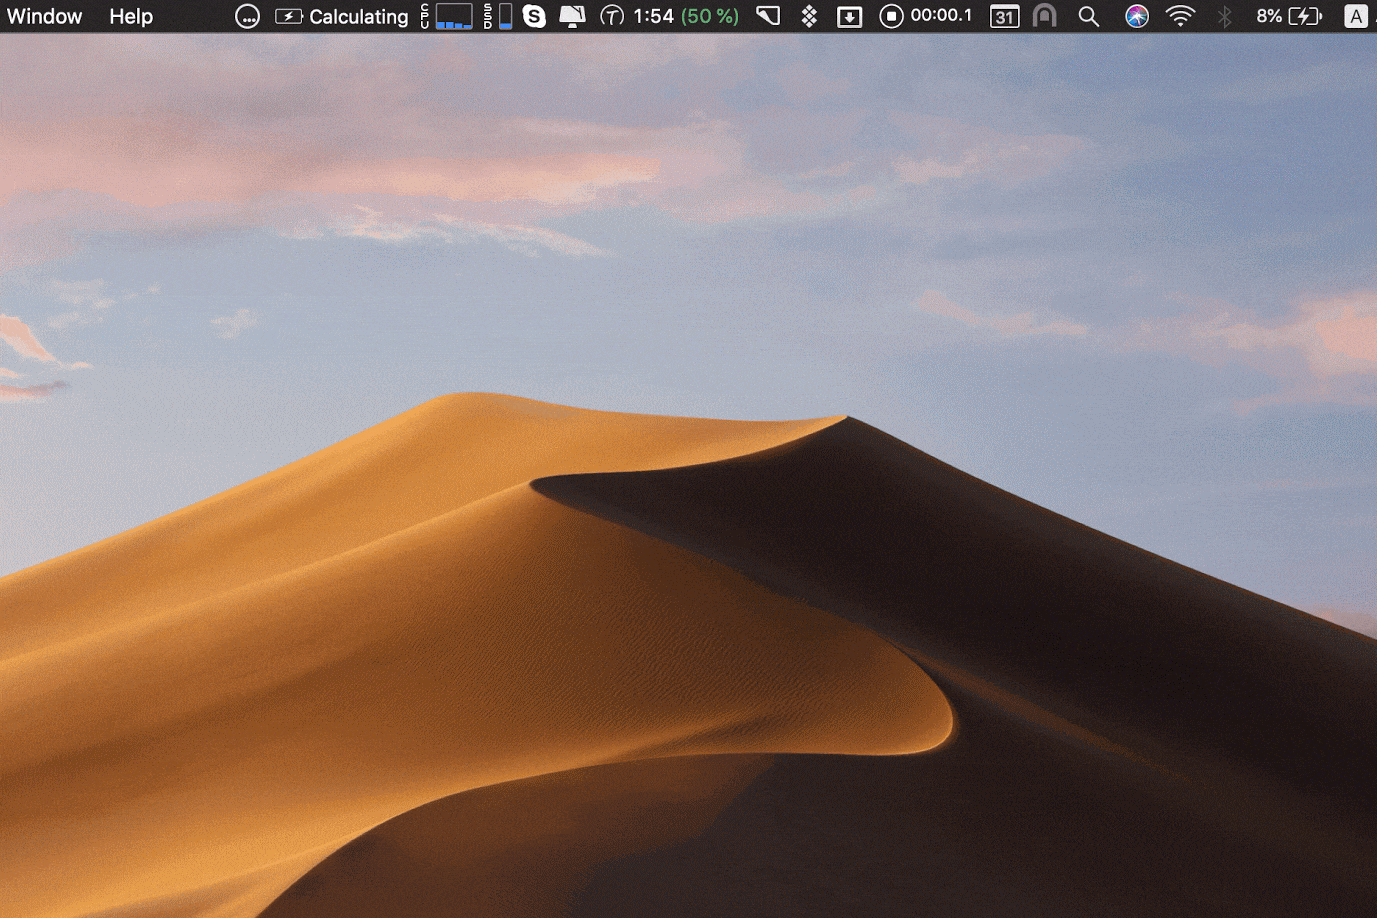
Task: Open the 8% battery charging menu
Action: 1290,16
